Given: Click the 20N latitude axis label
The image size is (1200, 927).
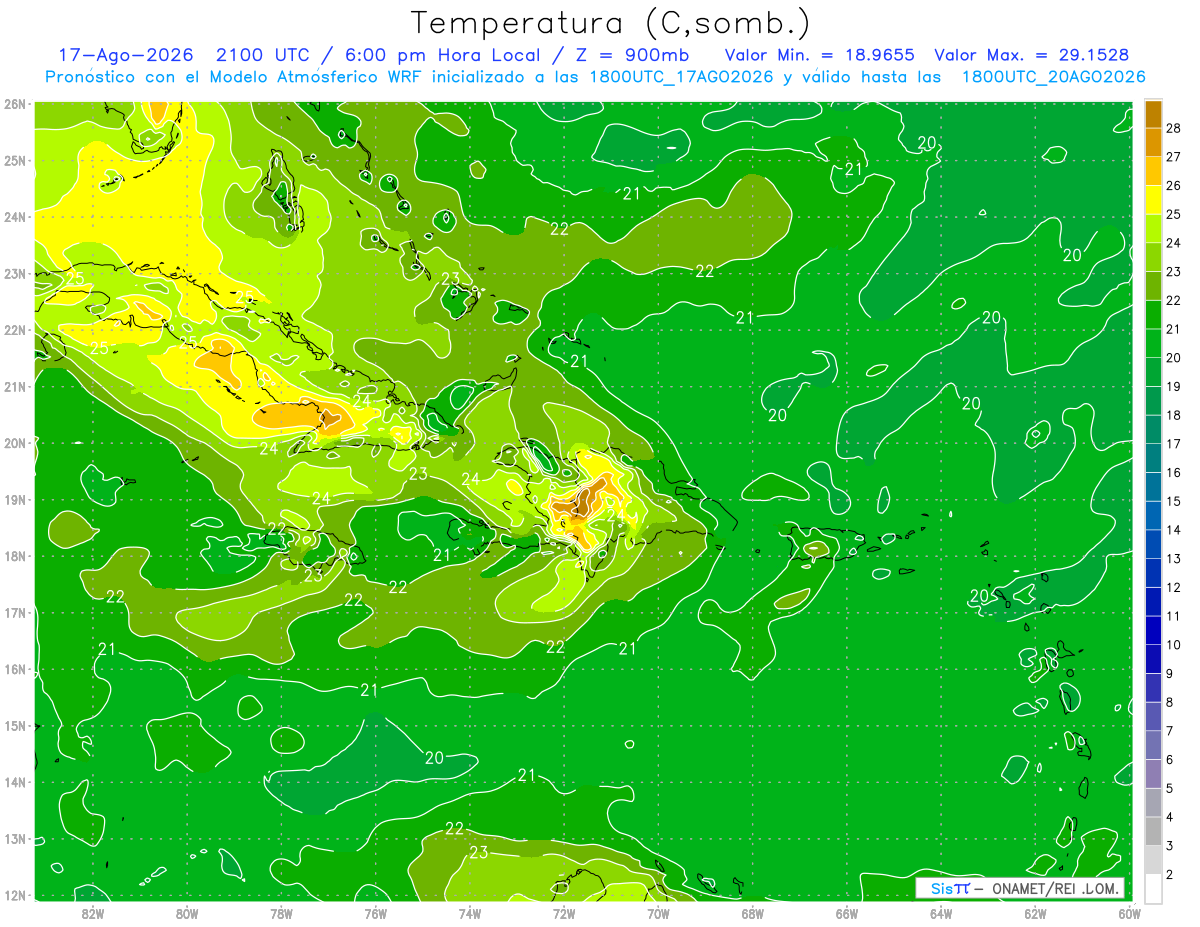Looking at the screenshot, I should [15, 443].
